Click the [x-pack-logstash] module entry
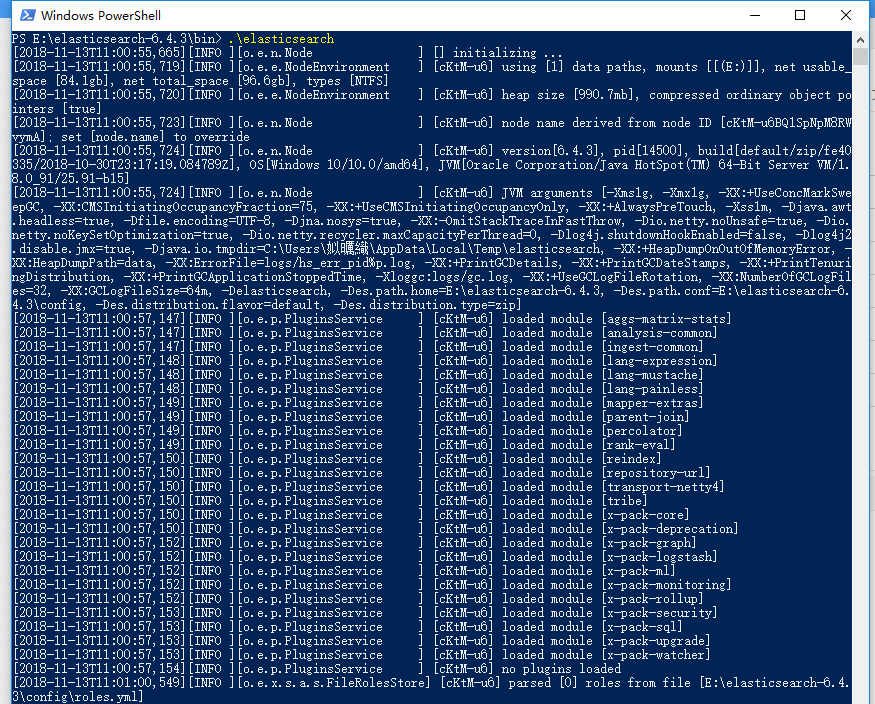 coord(660,556)
